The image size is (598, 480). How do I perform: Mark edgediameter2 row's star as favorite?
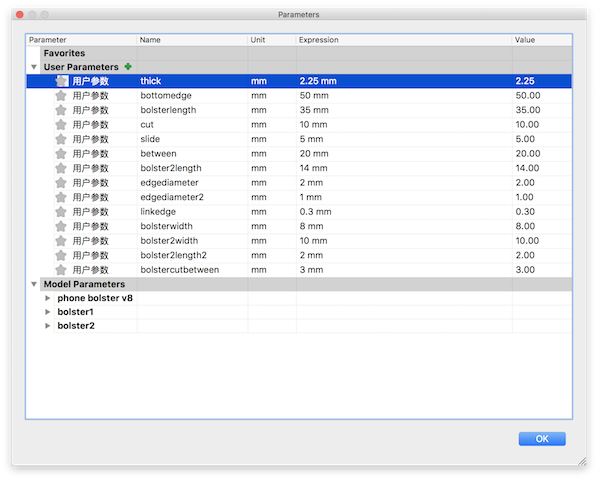pyautogui.click(x=61, y=197)
